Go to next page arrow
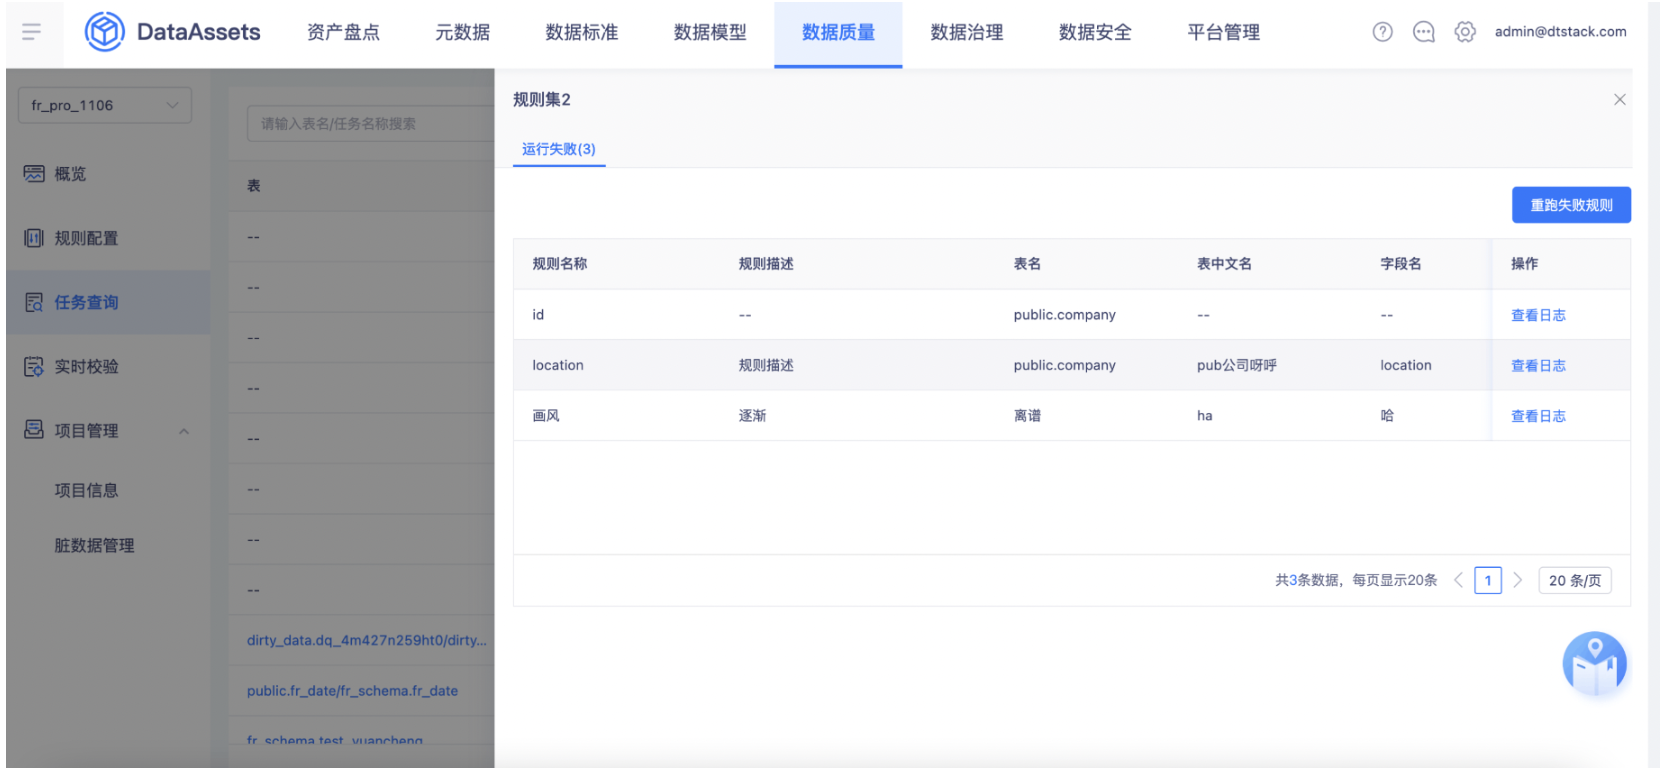This screenshot has height=776, width=1670. [x=1517, y=580]
